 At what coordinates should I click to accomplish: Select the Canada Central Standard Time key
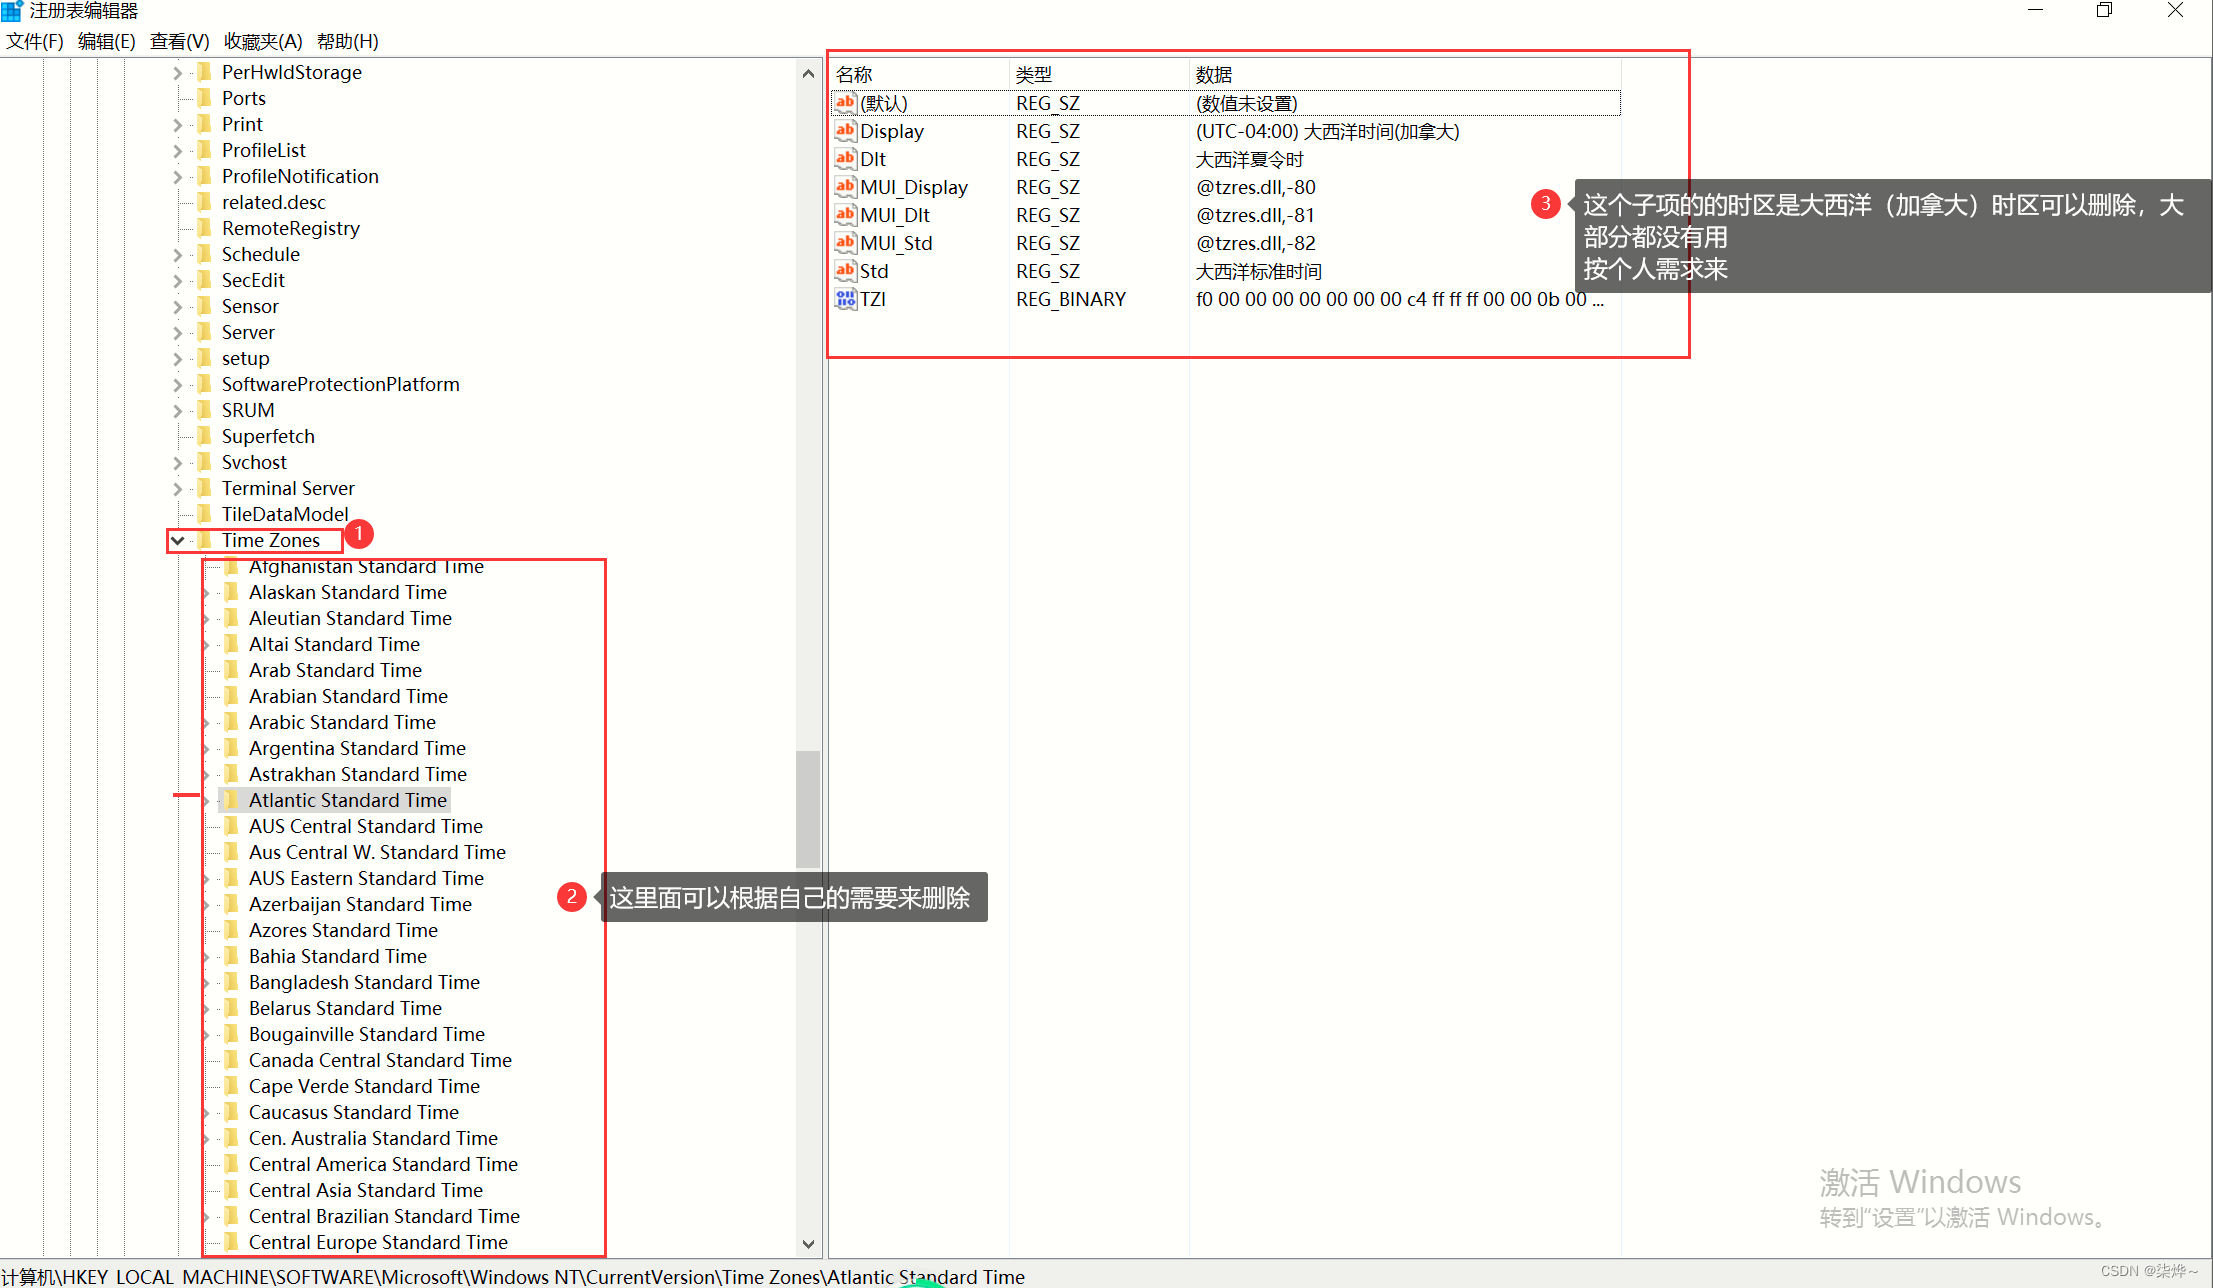click(x=380, y=1060)
